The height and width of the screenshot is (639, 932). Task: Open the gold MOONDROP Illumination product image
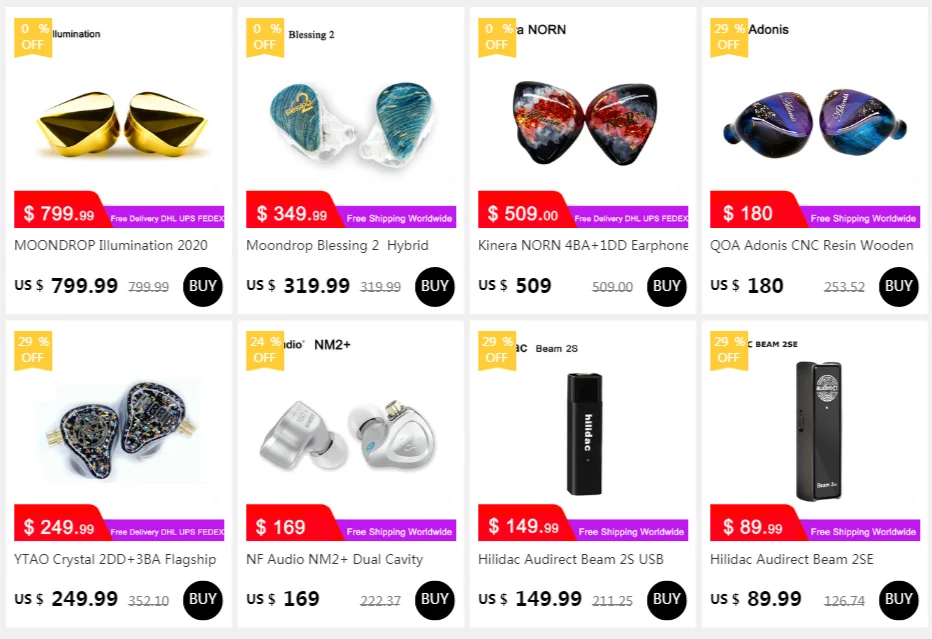(x=119, y=124)
